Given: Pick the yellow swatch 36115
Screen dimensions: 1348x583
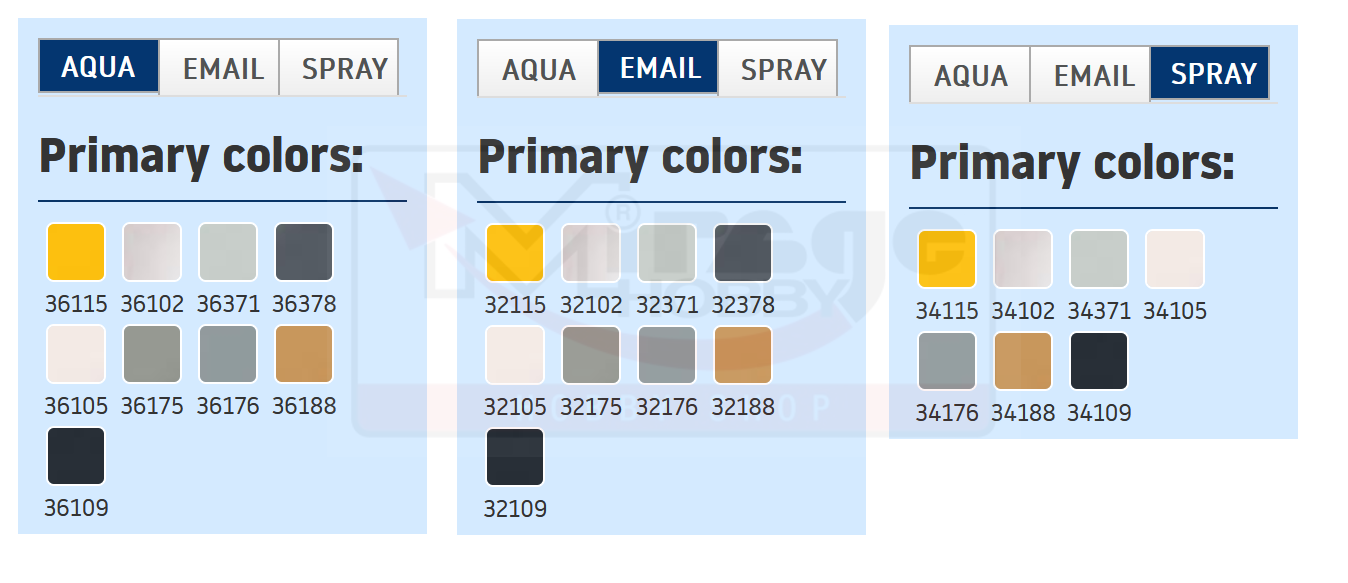Looking at the screenshot, I should pyautogui.click(x=76, y=252).
